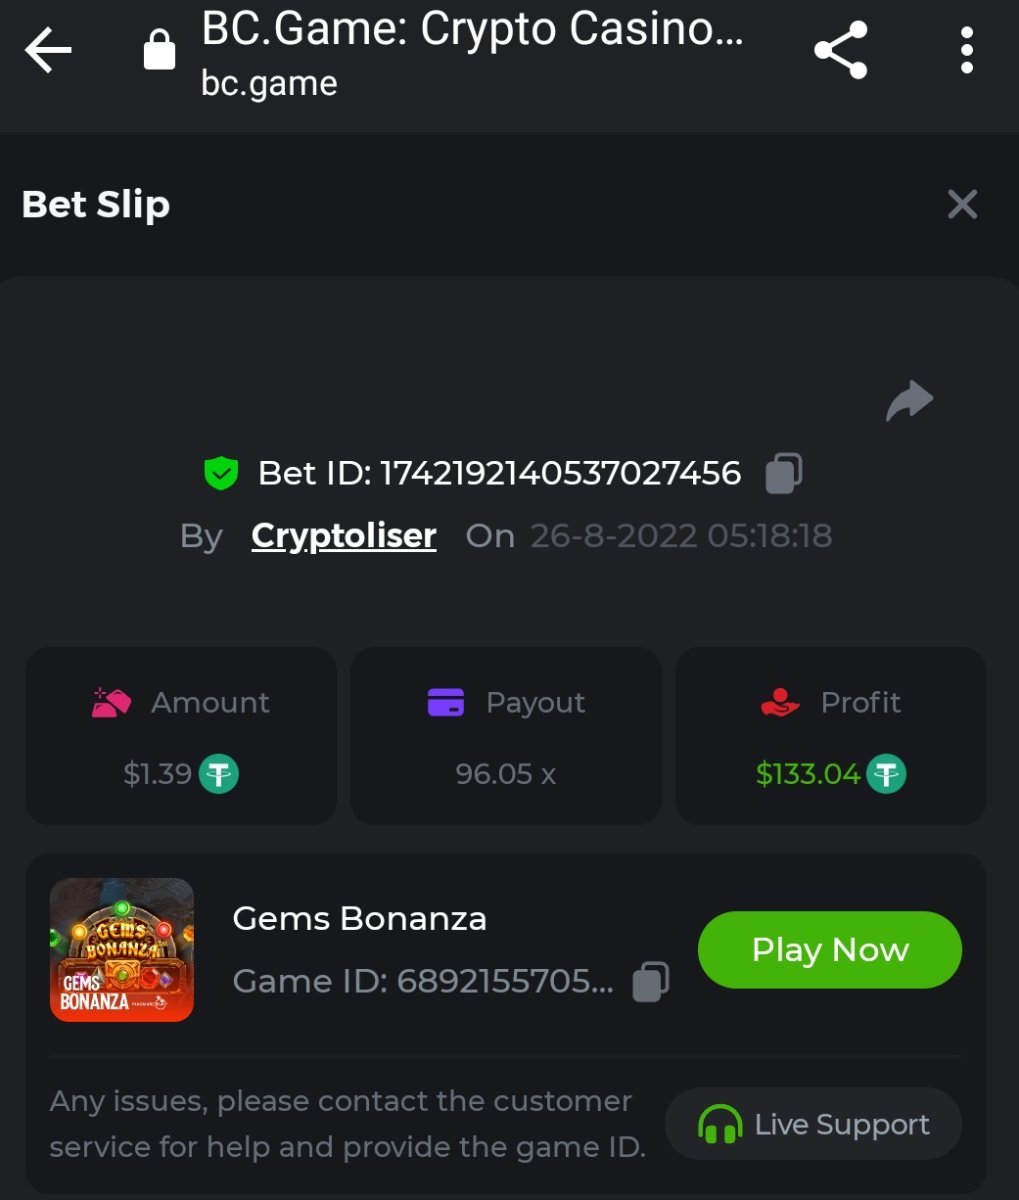Tap the Profit amount $133.04
Screen dimensions: 1019x1200
808,774
